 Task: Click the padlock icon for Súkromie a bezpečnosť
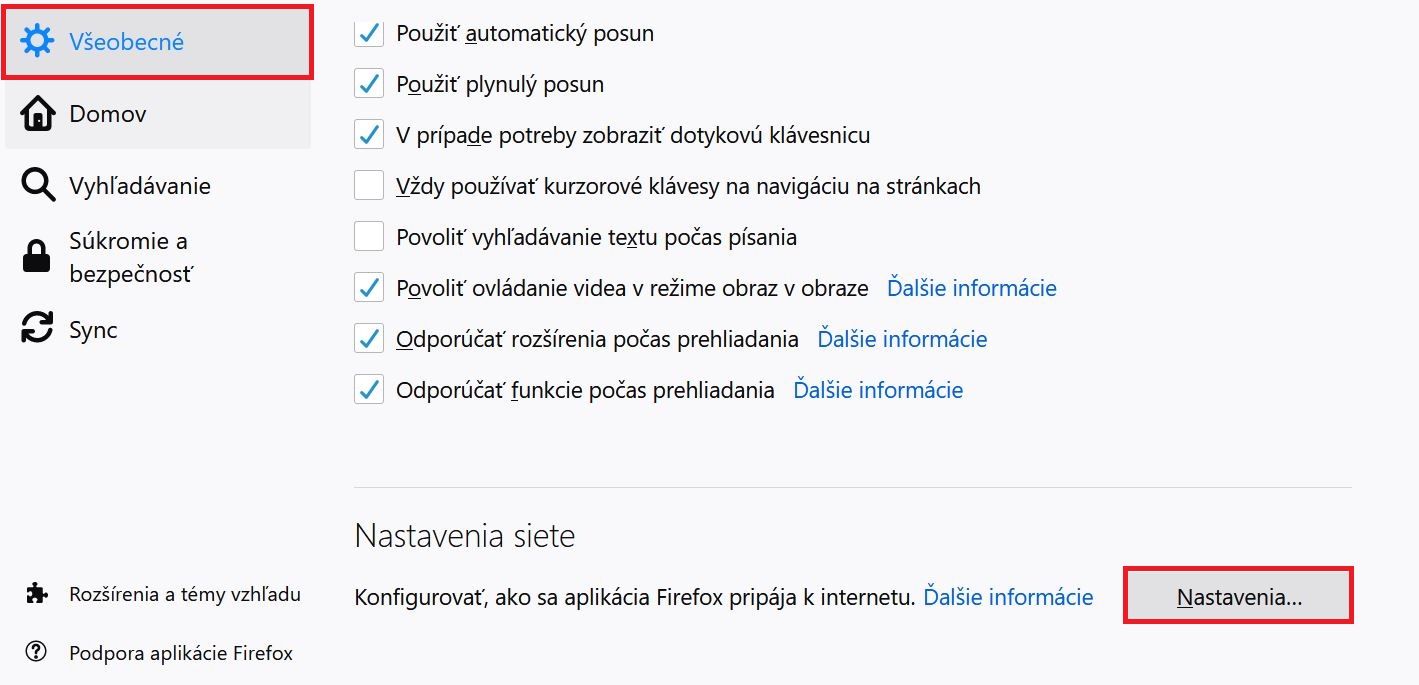click(37, 257)
